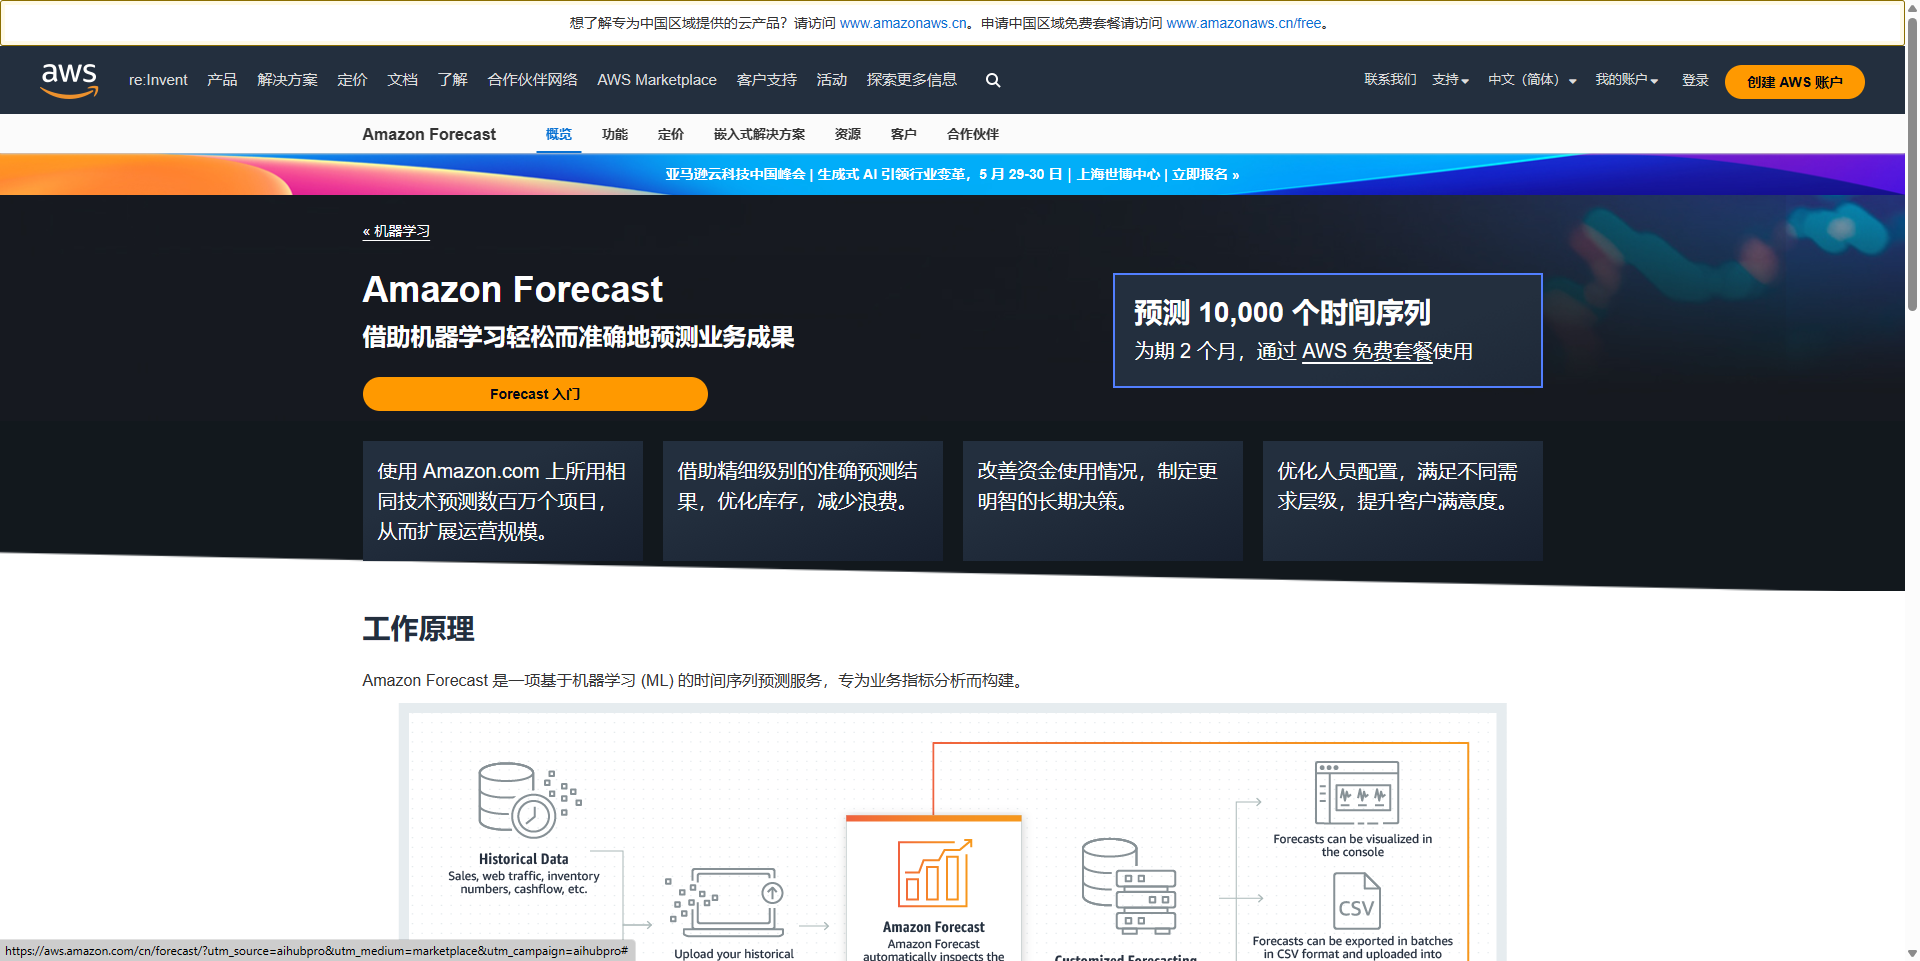Open the 探索更多信息 menu
The width and height of the screenshot is (1920, 961).
(911, 80)
